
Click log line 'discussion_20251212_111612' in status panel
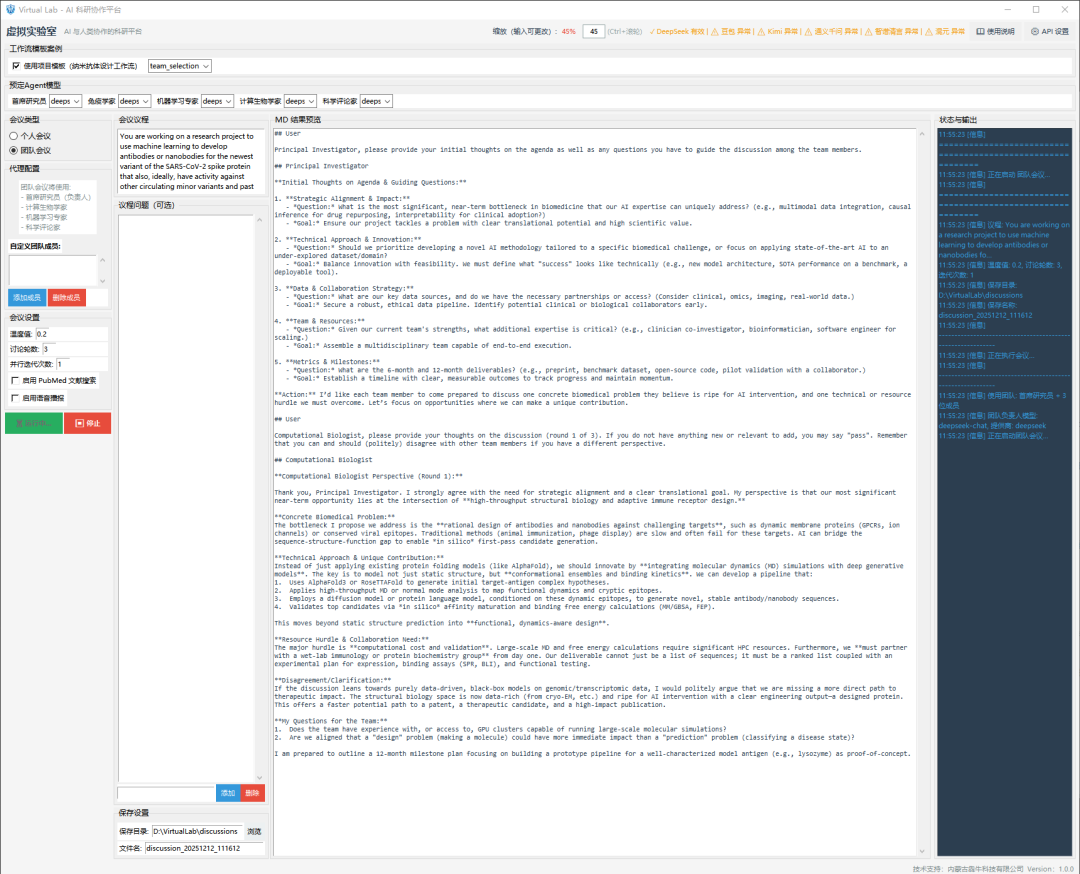coord(985,315)
